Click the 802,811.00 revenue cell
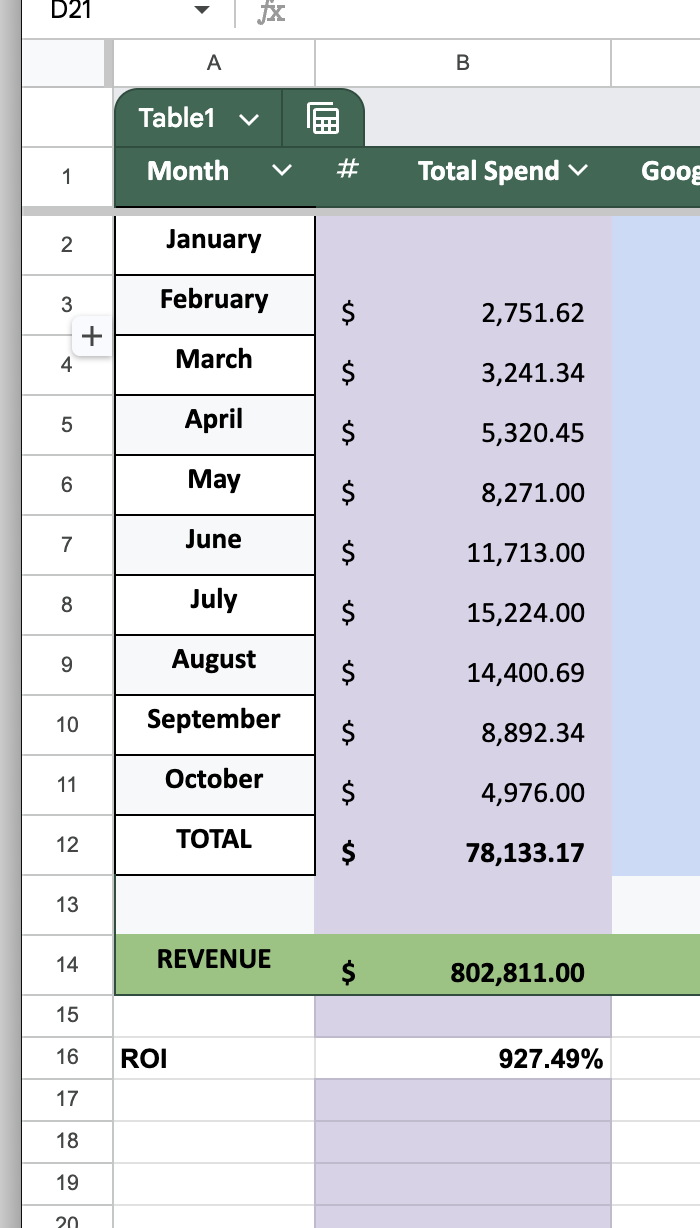This screenshot has width=700, height=1228. [462, 965]
